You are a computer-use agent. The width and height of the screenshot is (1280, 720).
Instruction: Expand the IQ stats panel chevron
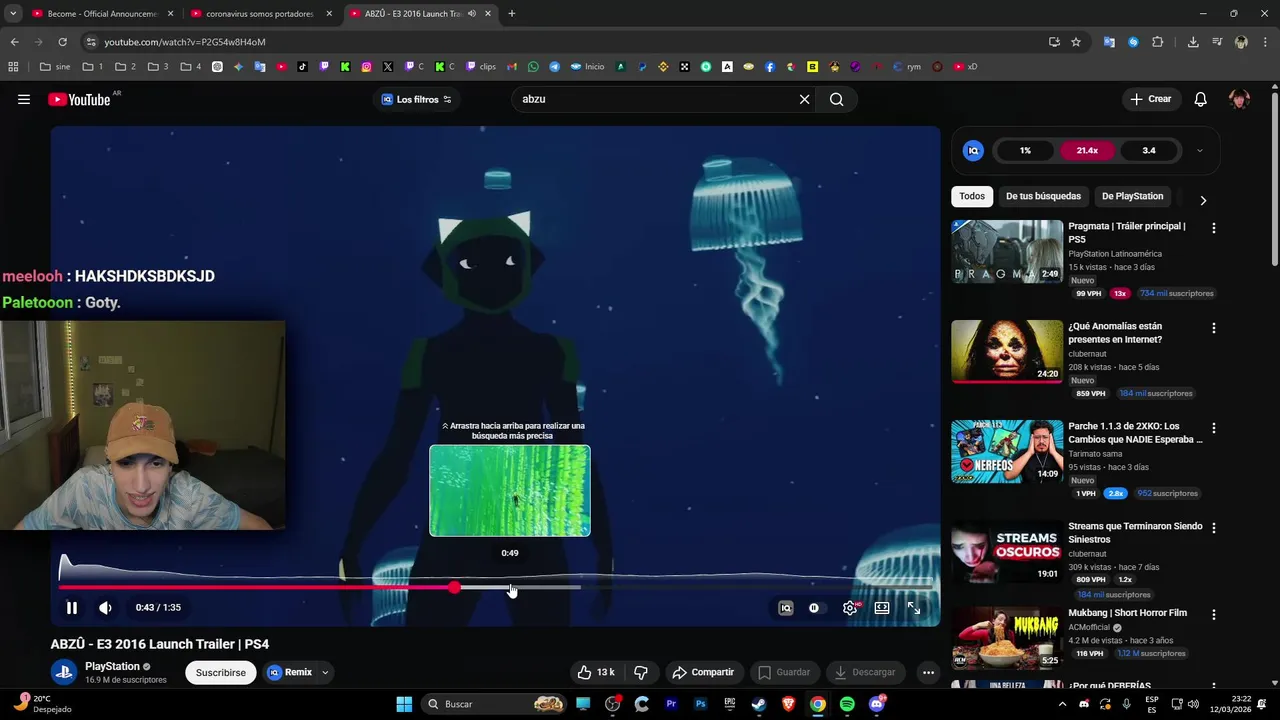(x=1199, y=151)
